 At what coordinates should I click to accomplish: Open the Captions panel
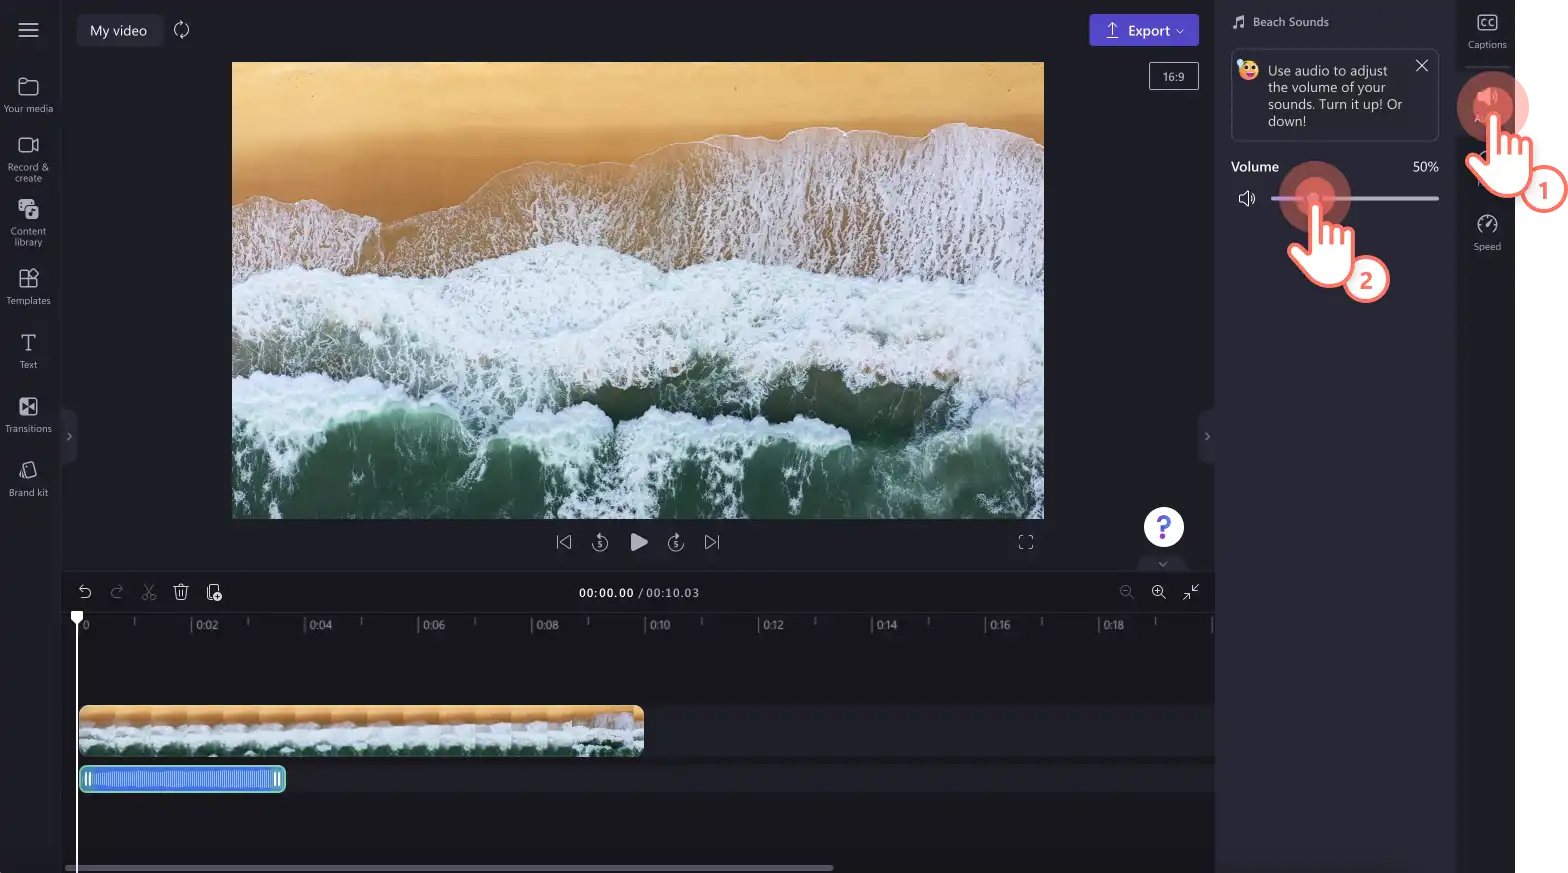[x=1487, y=31]
